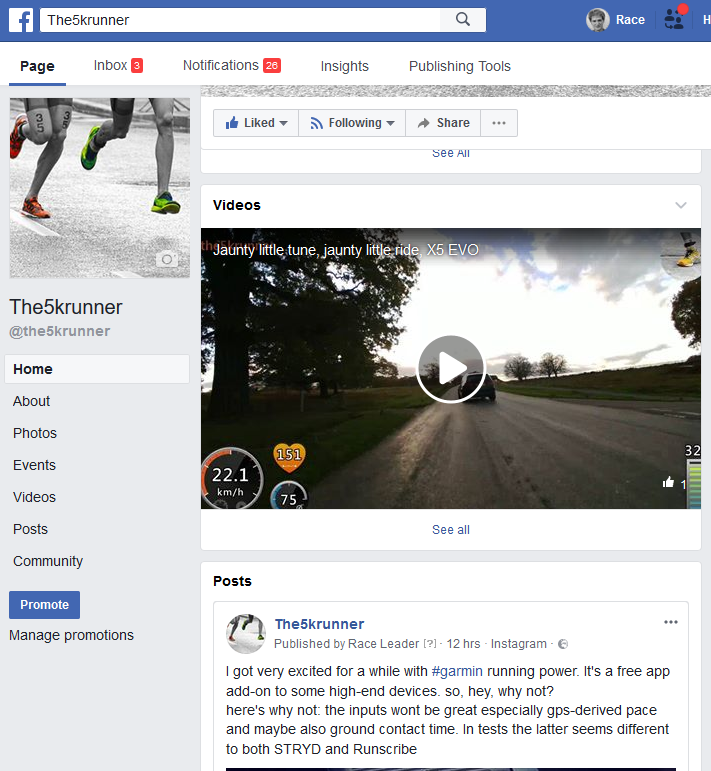Play the Jaunty little tune video
The width and height of the screenshot is (711, 771).
pyautogui.click(x=450, y=369)
